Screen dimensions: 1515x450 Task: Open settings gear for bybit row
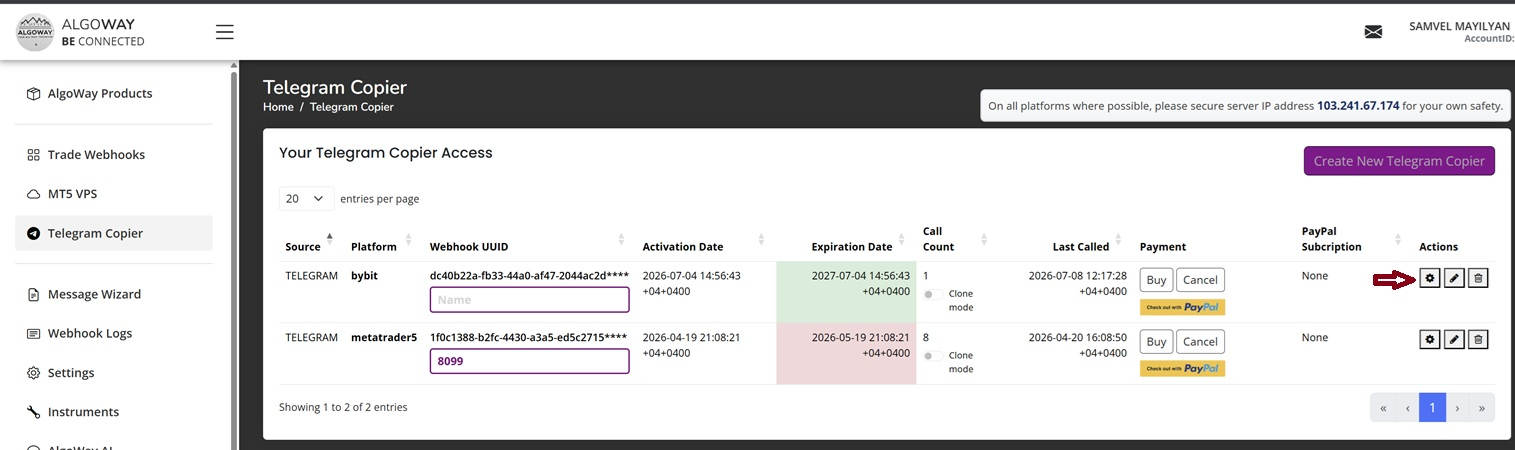(x=1430, y=278)
